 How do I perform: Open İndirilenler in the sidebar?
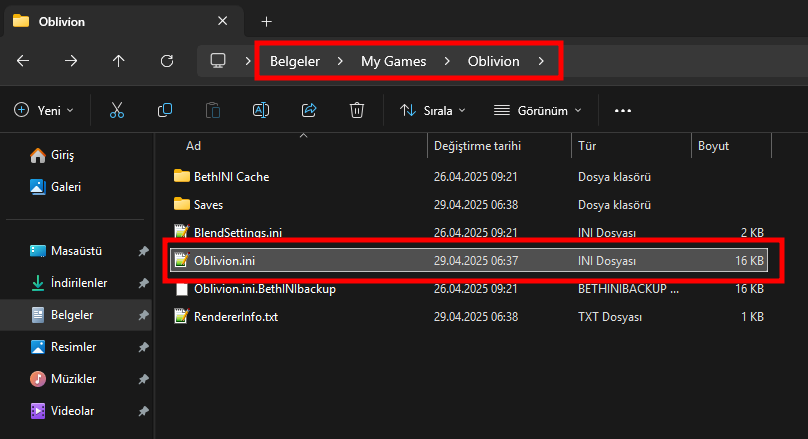coord(69,283)
